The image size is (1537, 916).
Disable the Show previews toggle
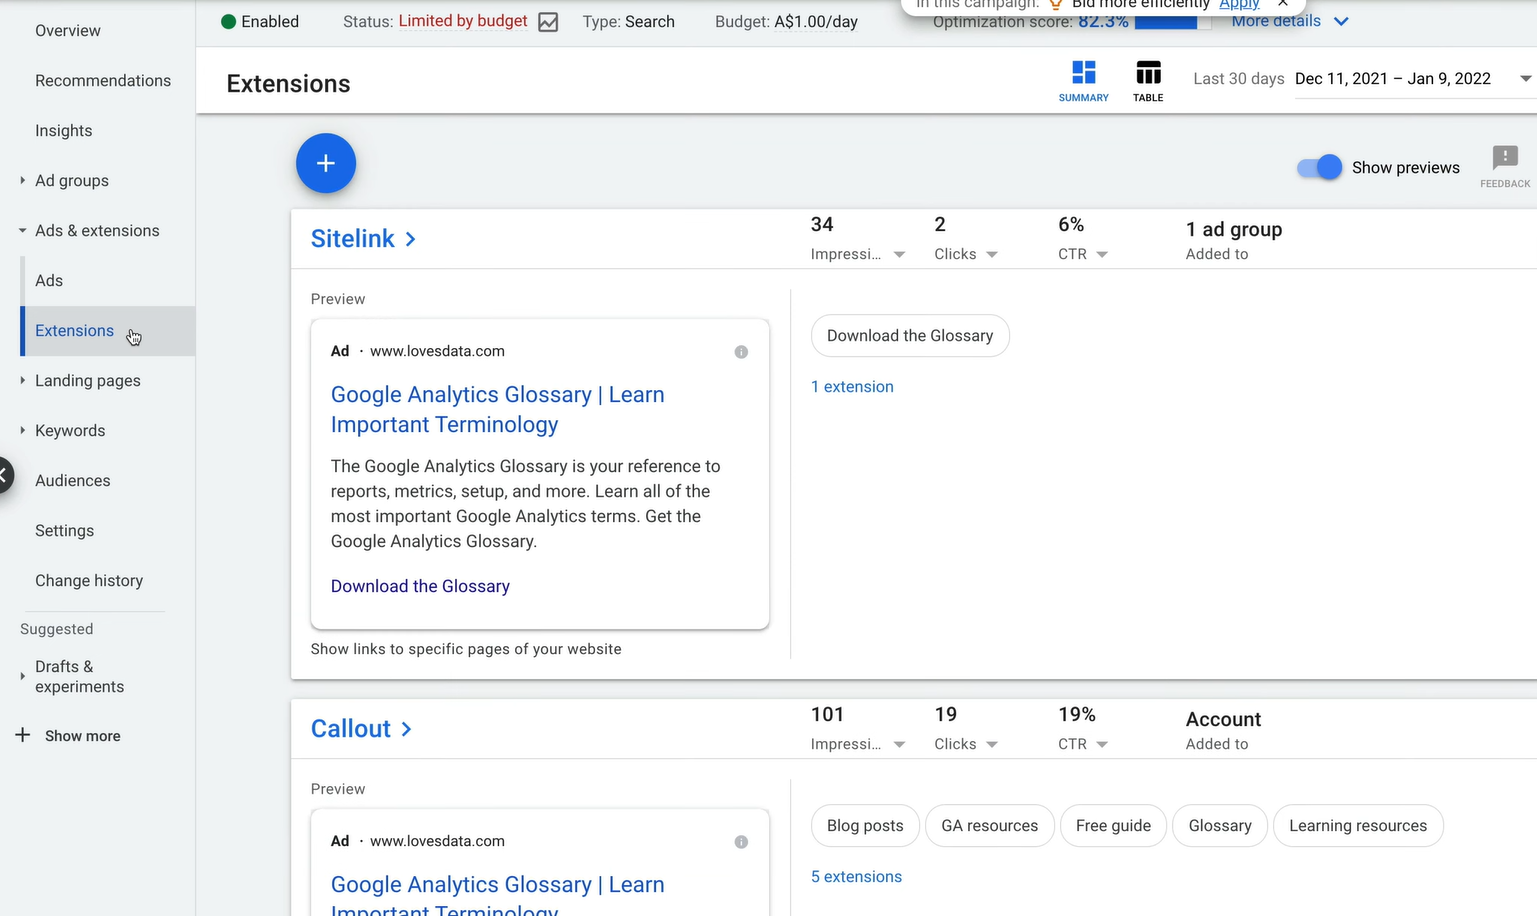pos(1318,167)
